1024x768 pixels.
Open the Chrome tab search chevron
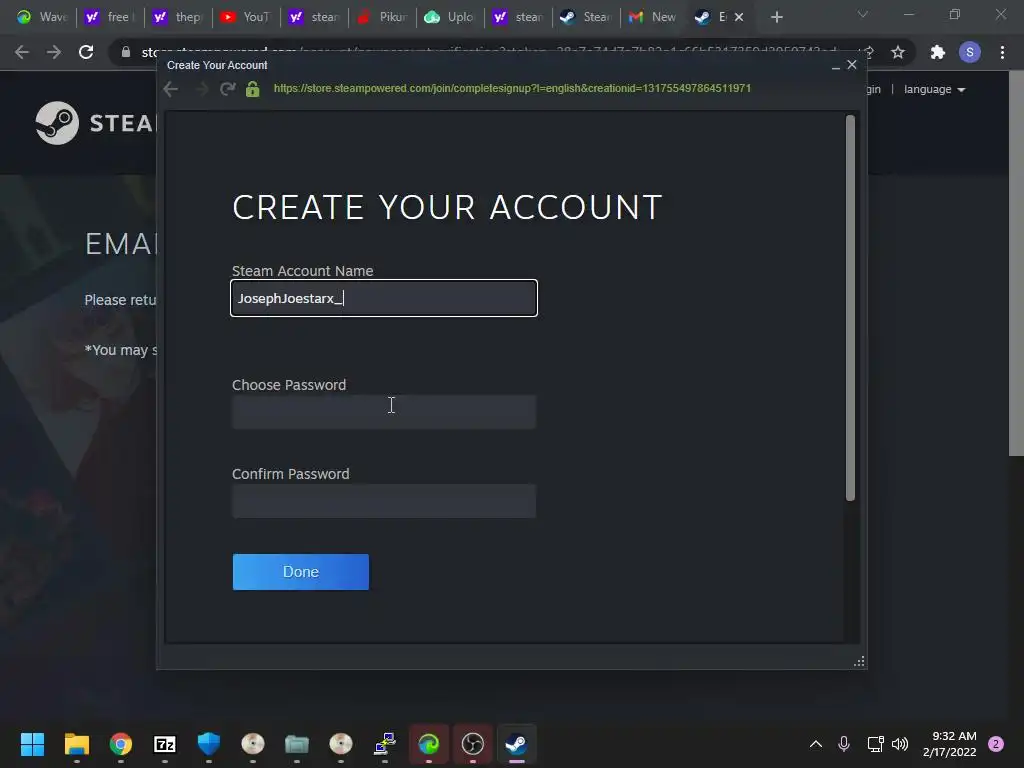pyautogui.click(x=863, y=15)
